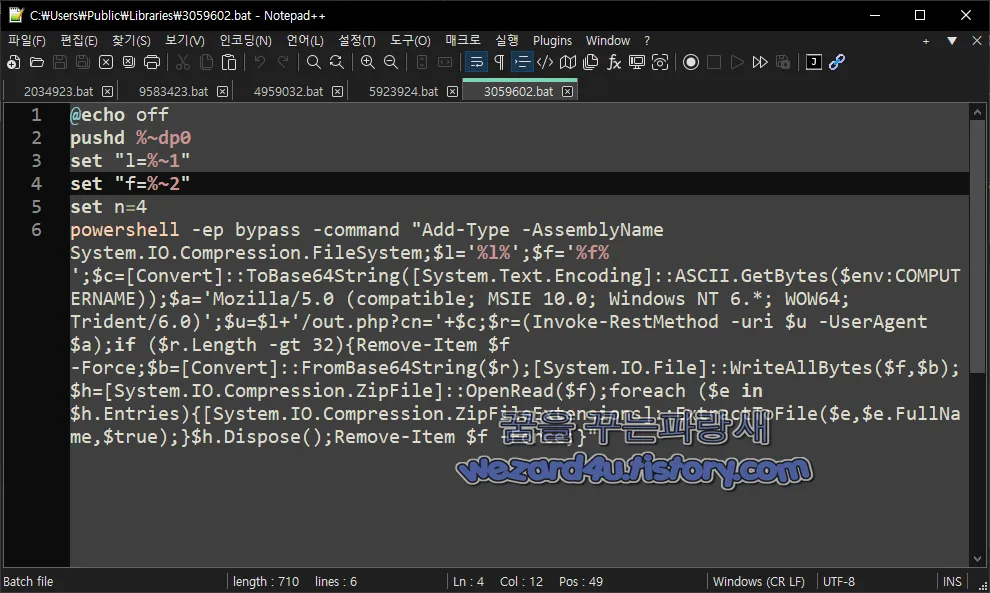Open the 실행 menu
The height and width of the screenshot is (593, 990).
coord(506,40)
